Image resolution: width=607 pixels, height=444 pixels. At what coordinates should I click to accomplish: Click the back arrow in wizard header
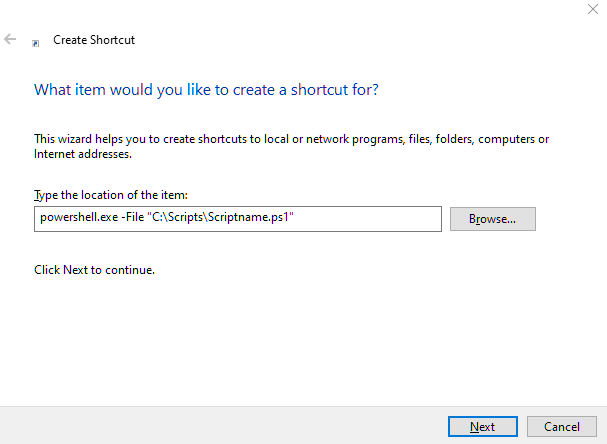click(10, 40)
